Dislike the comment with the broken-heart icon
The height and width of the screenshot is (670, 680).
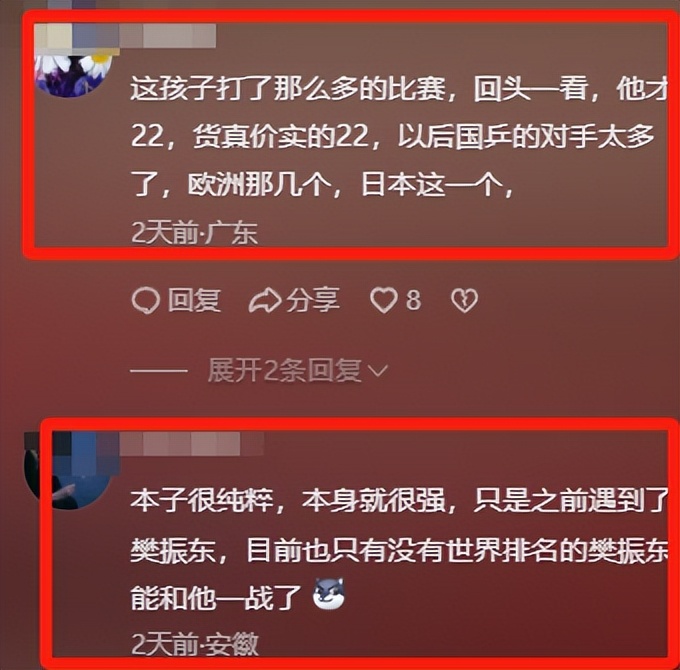(x=464, y=301)
